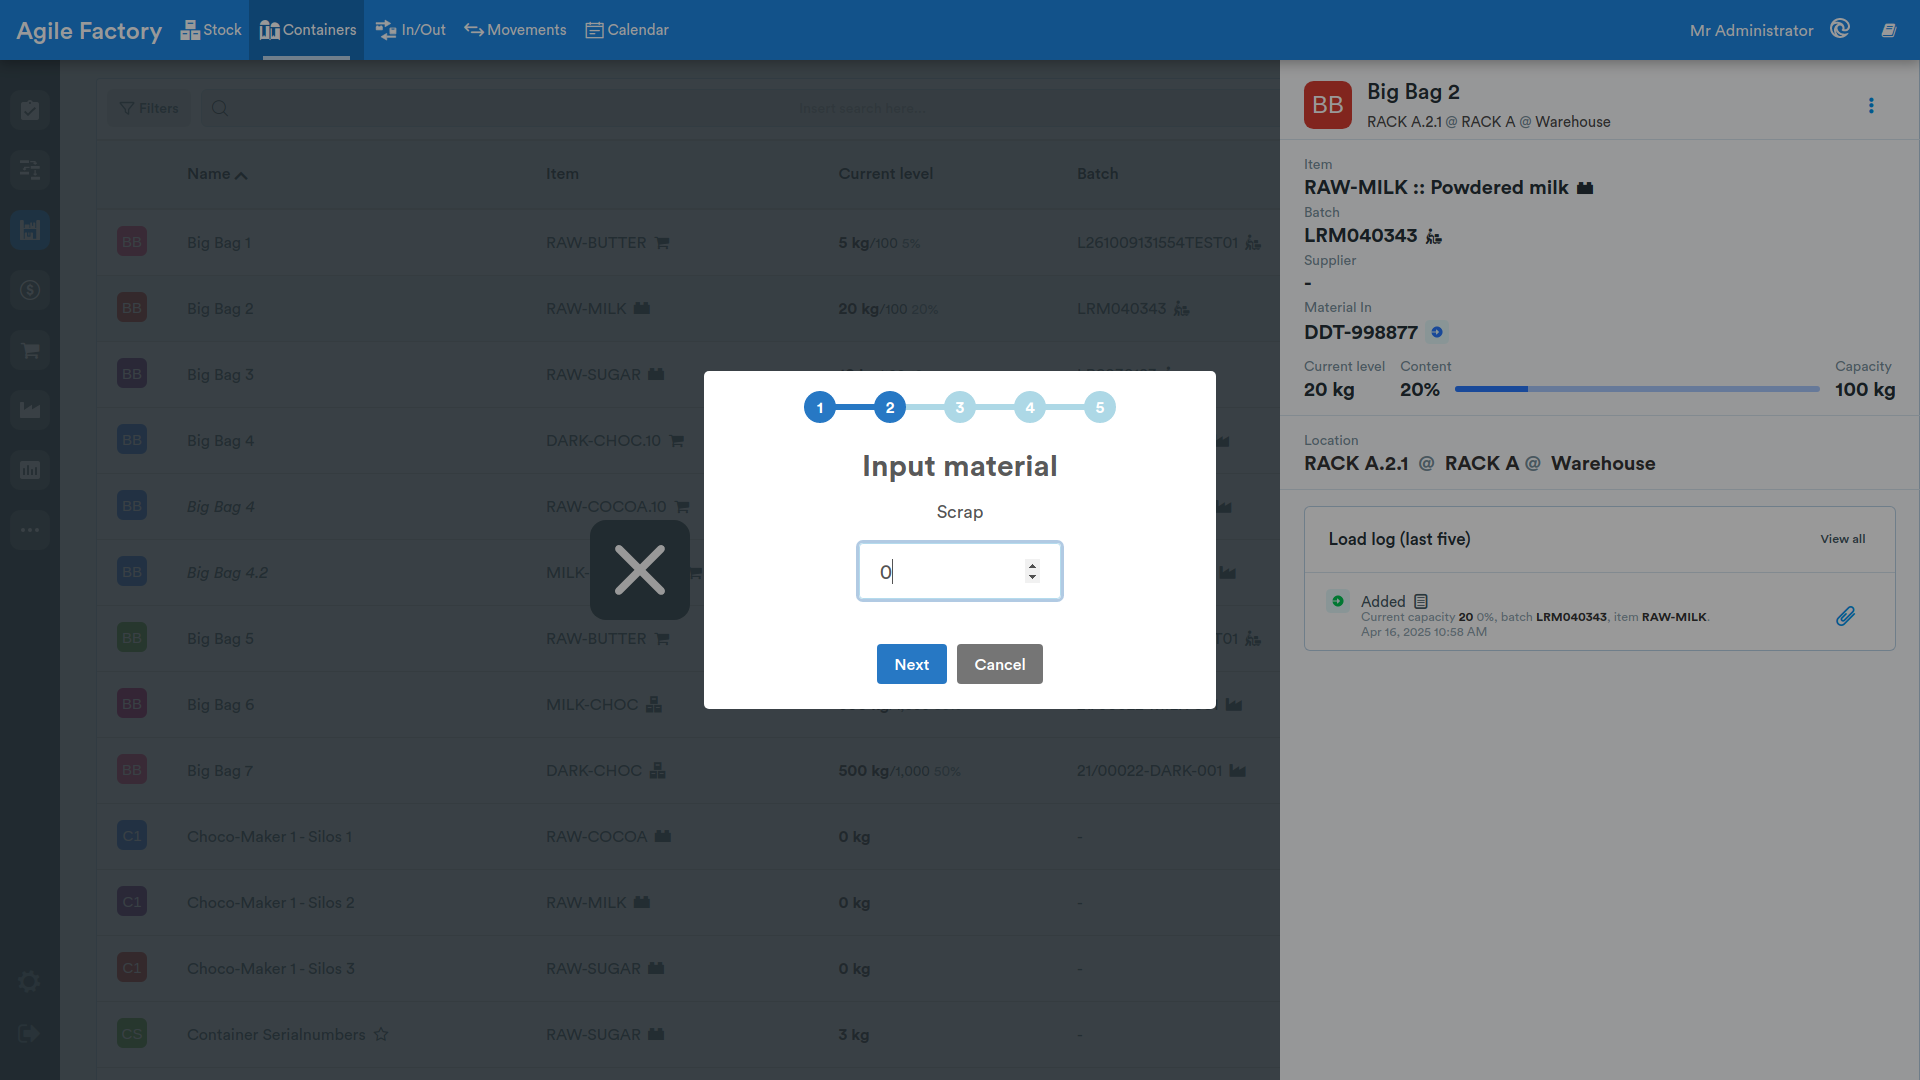This screenshot has height=1080, width=1920.
Task: Sort the table by Name column
Action: (216, 174)
